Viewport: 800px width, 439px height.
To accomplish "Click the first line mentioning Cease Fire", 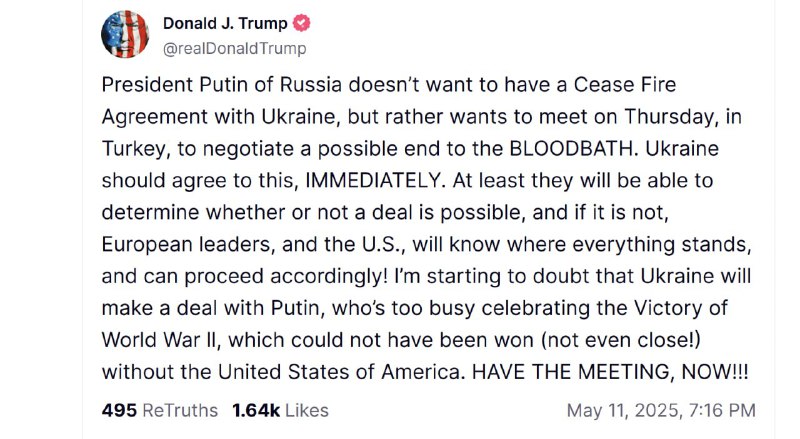I will click(389, 85).
